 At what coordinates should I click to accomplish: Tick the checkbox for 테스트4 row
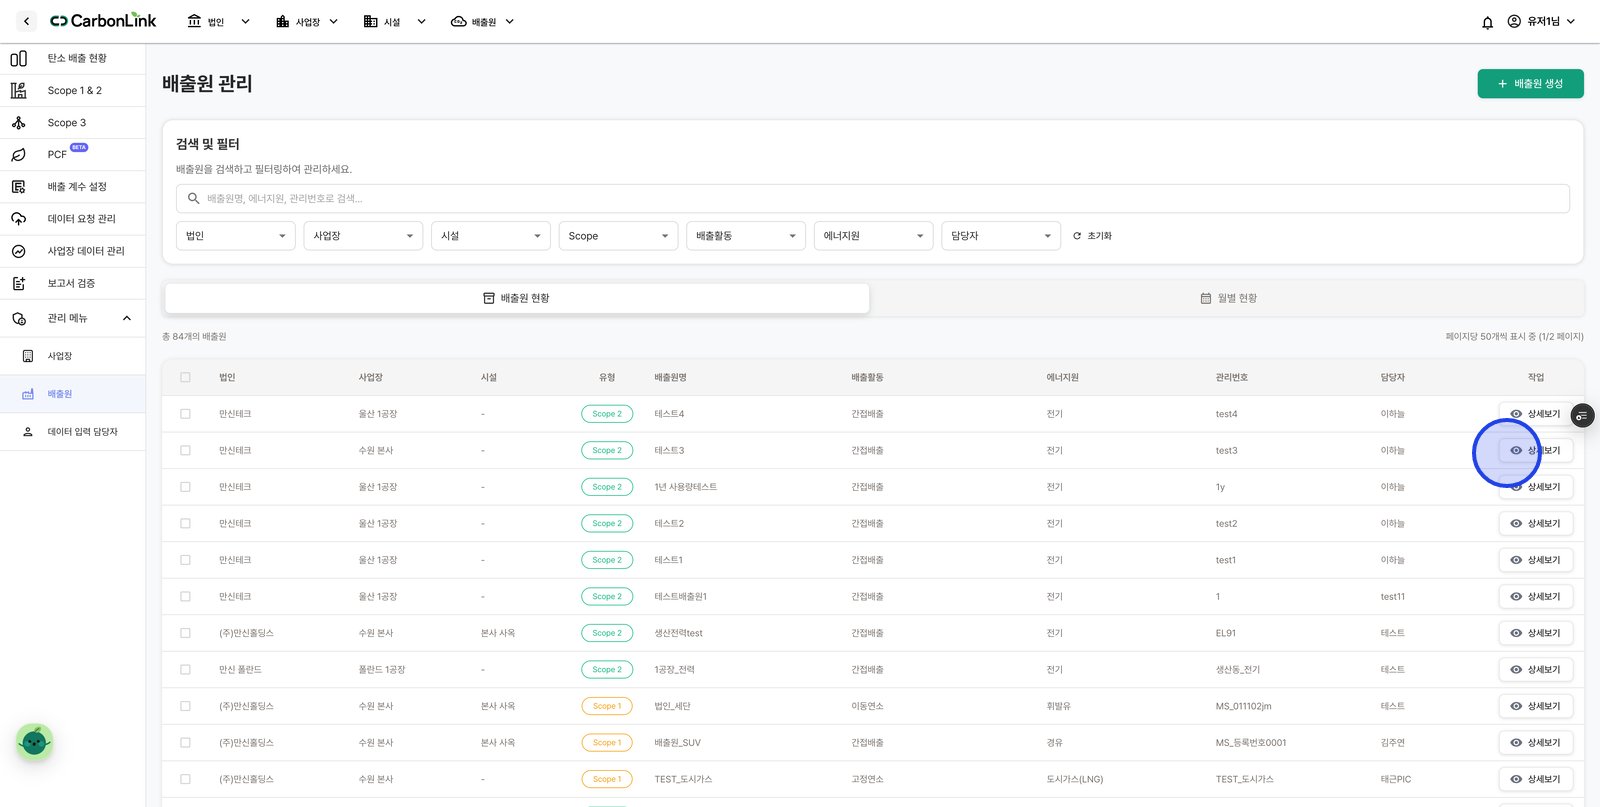[185, 414]
